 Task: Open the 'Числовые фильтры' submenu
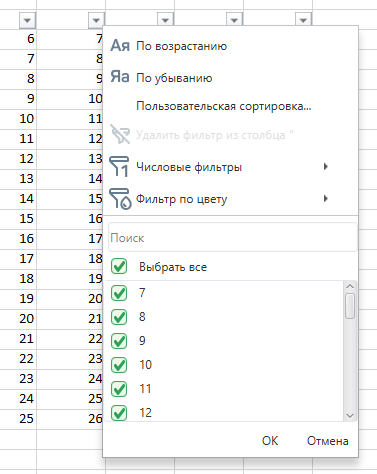230,167
